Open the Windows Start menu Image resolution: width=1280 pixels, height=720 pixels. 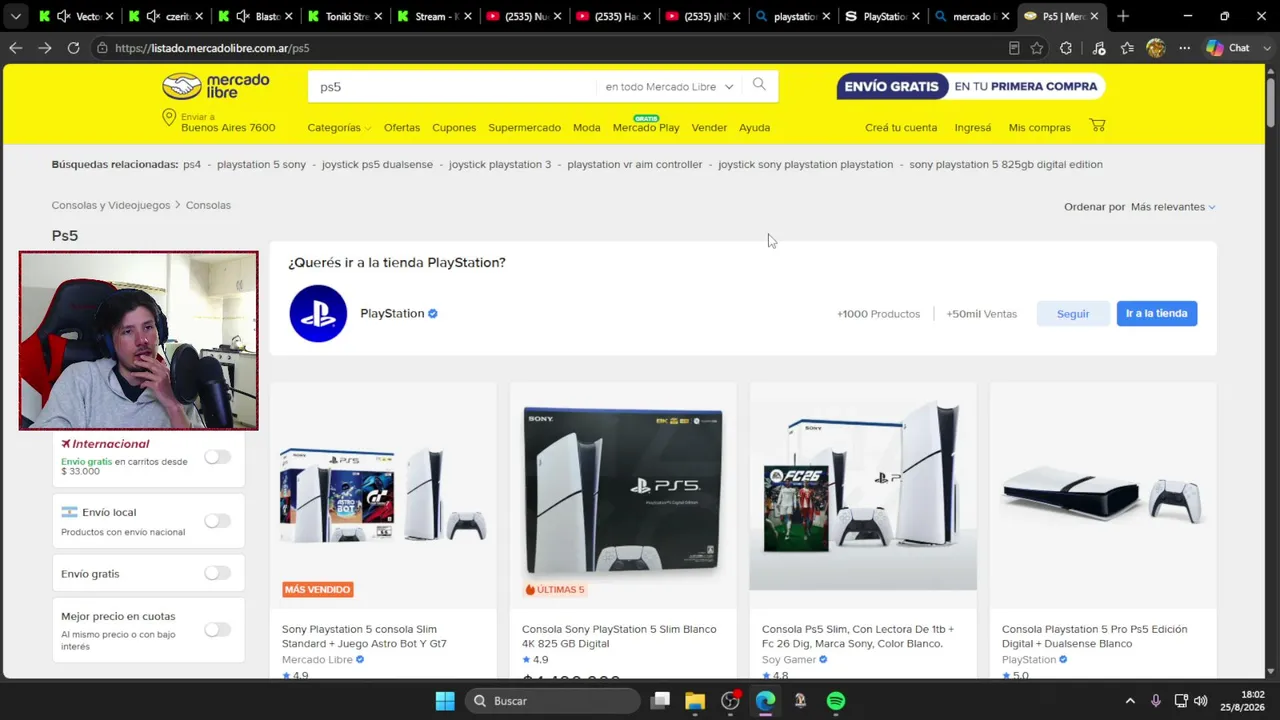[445, 701]
